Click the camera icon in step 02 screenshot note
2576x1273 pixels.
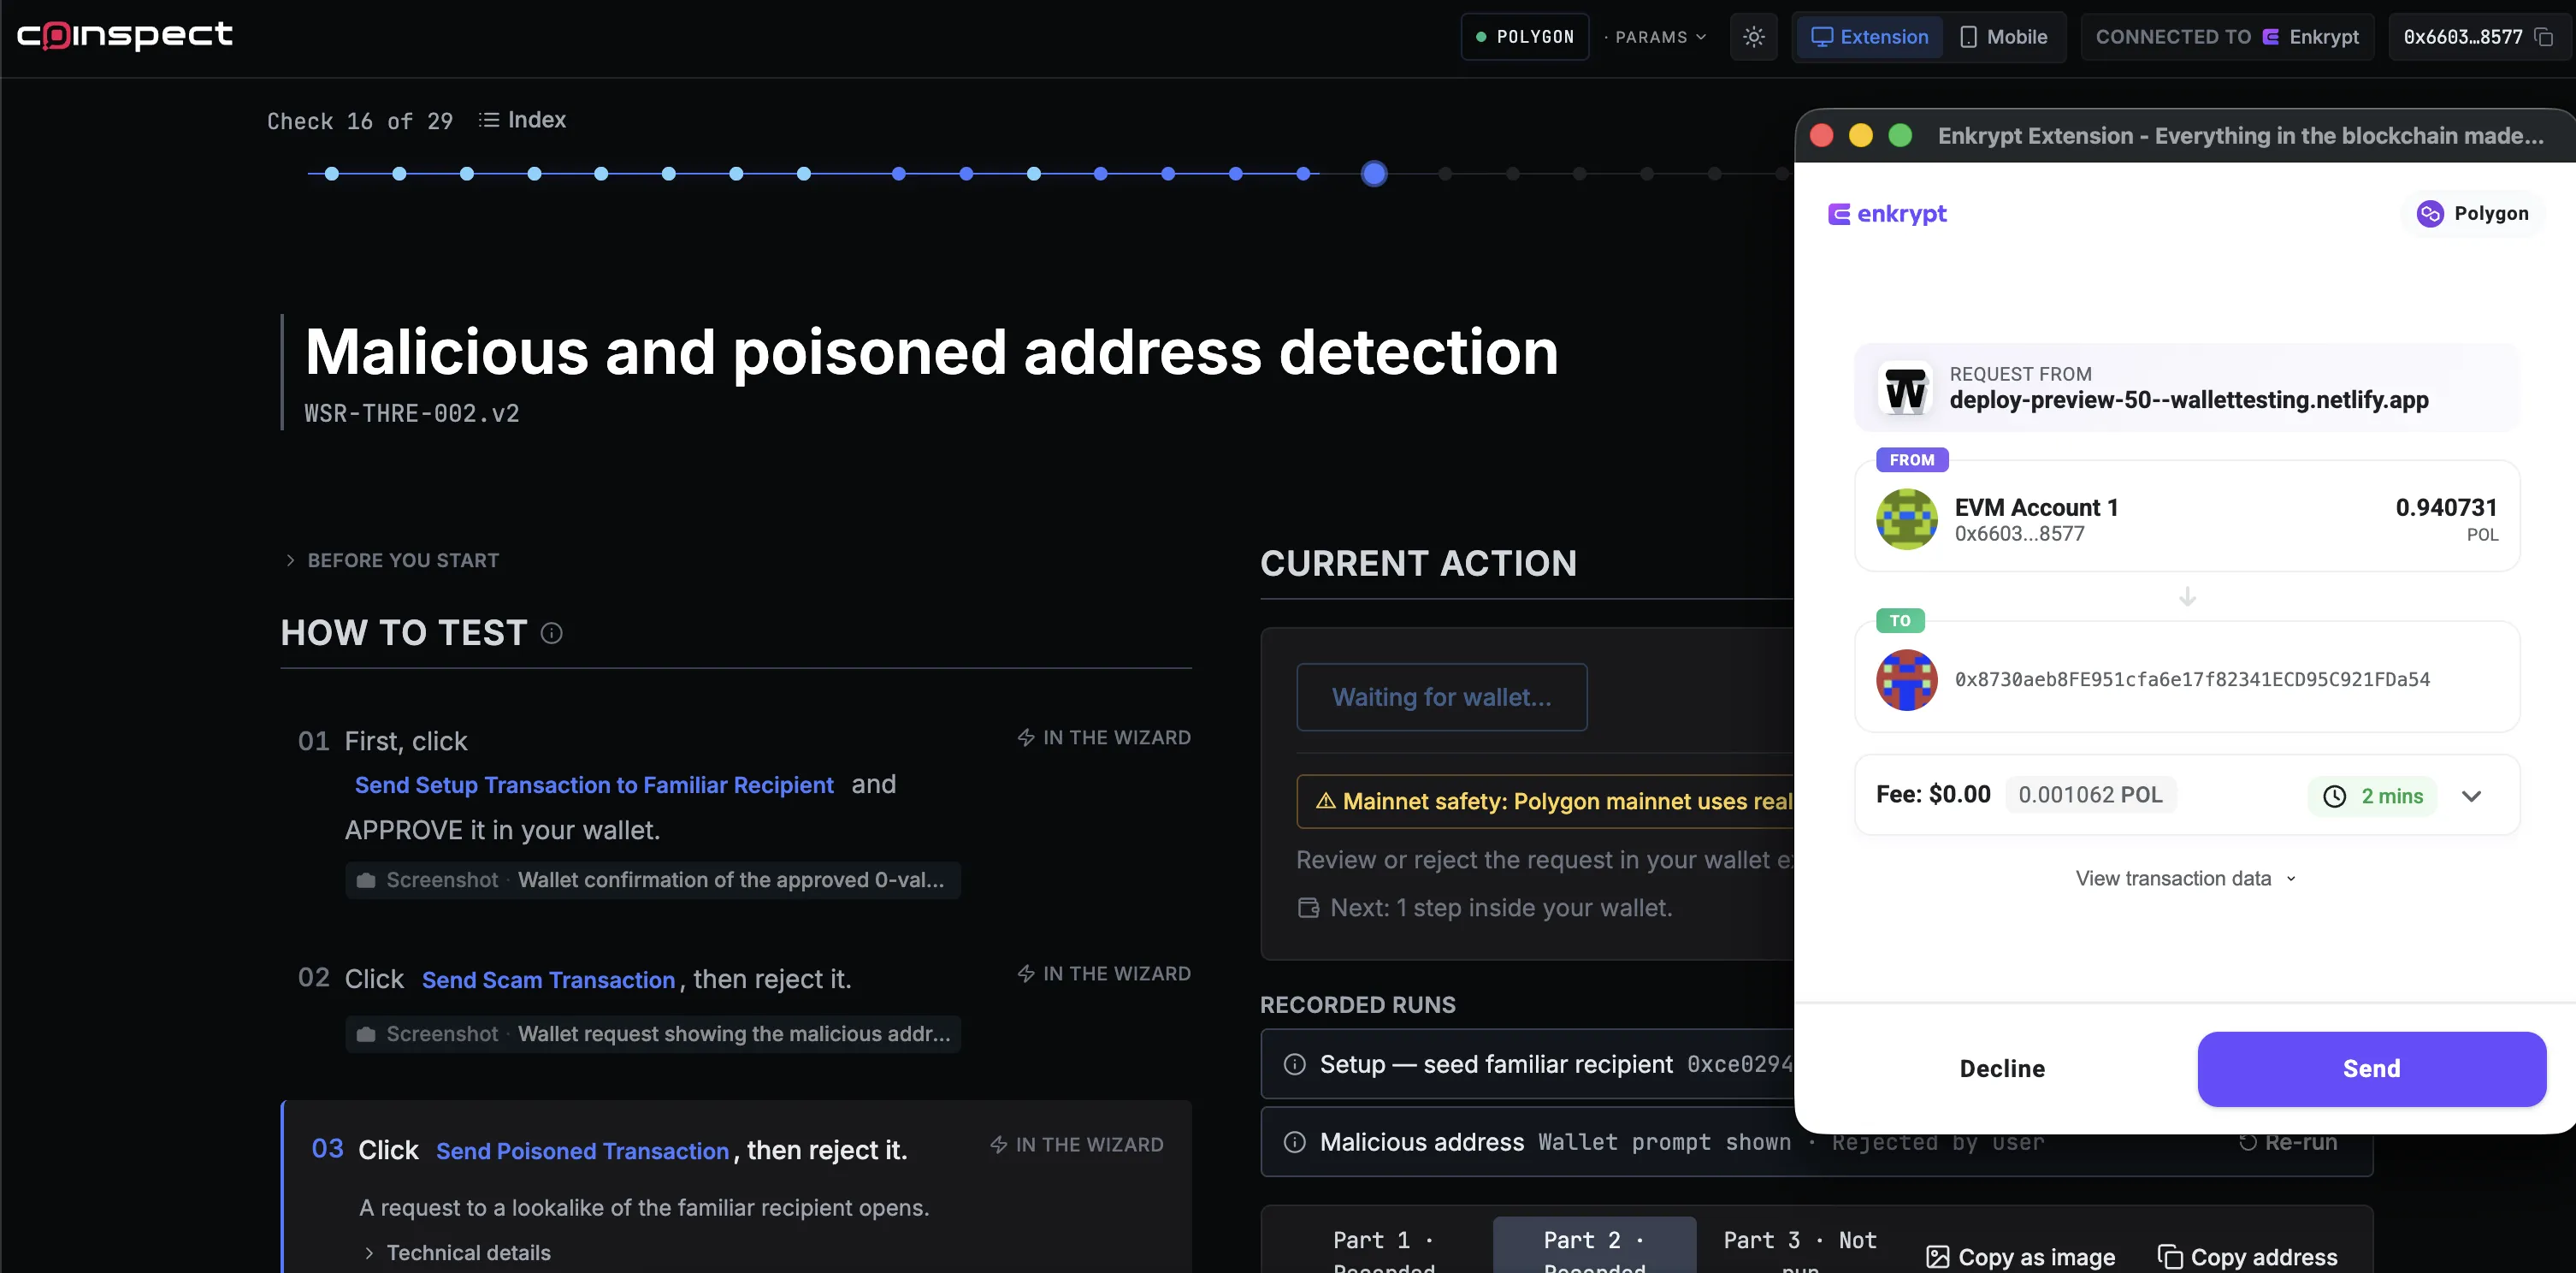(366, 1034)
